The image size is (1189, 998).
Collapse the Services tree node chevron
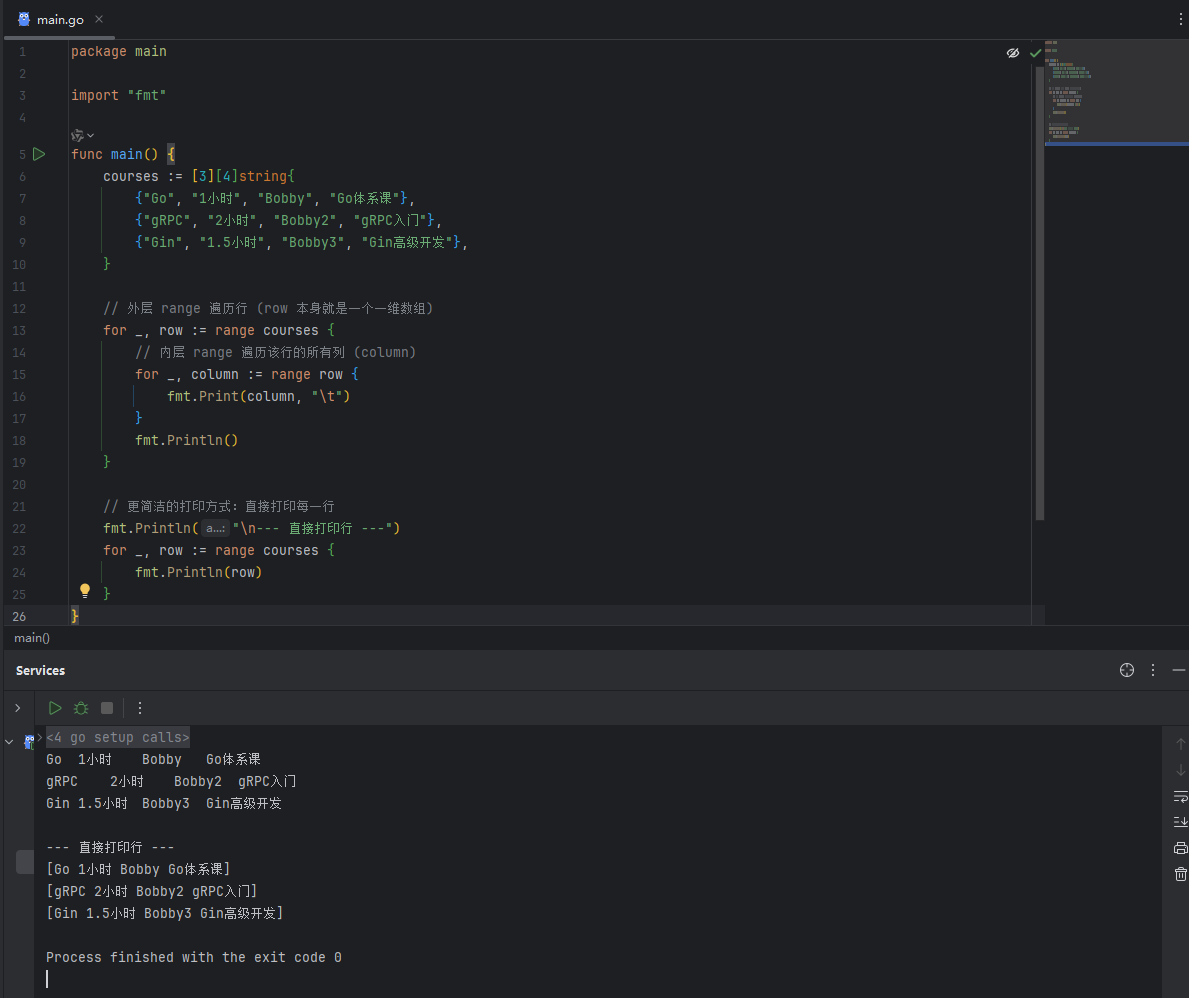click(x=9, y=742)
